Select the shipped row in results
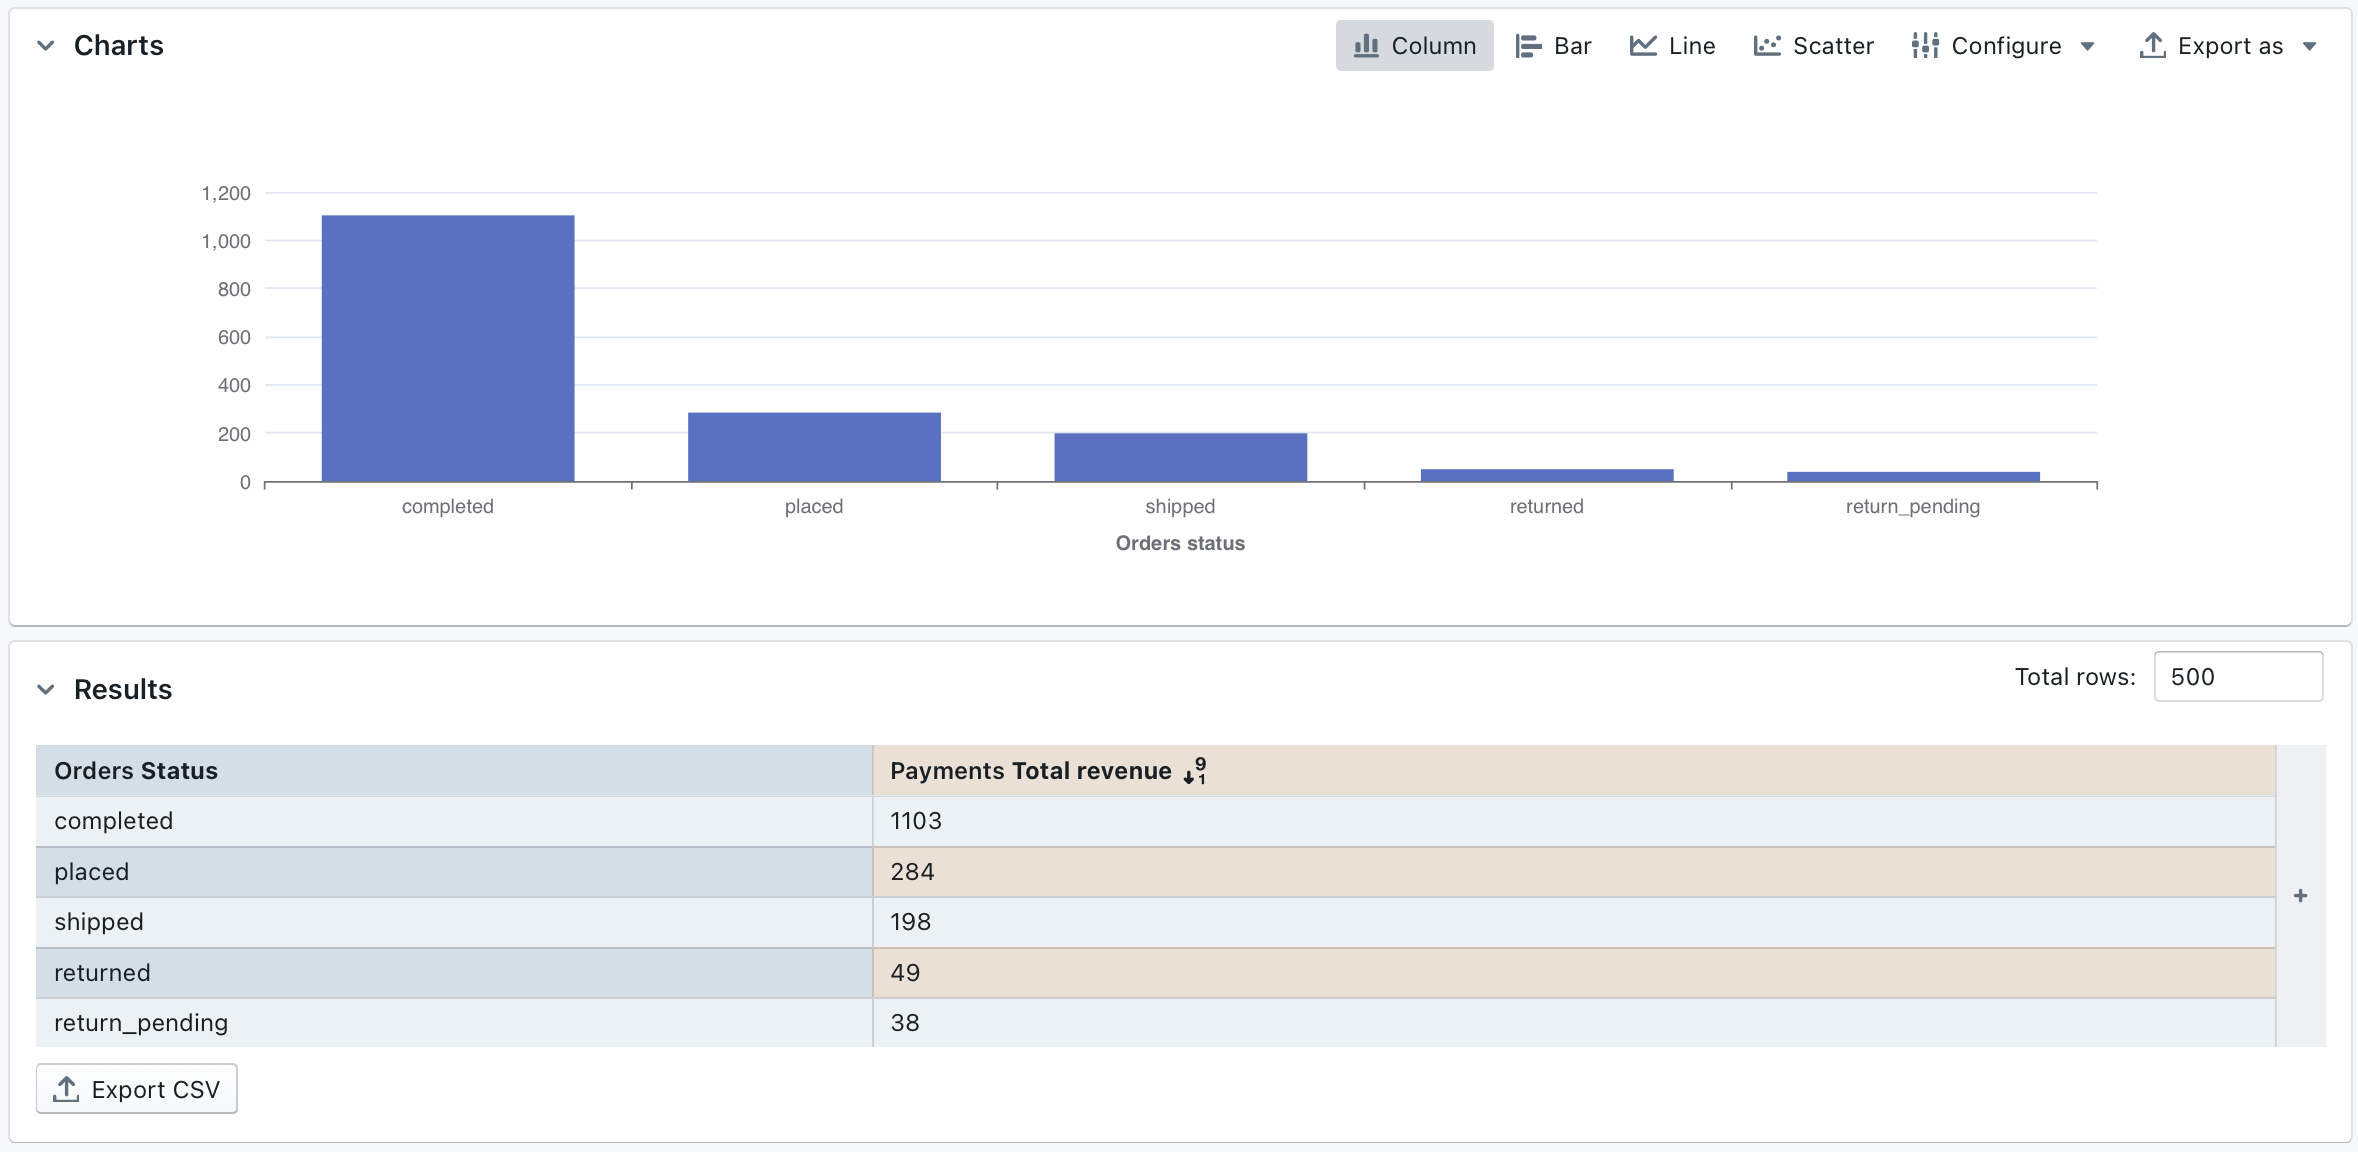This screenshot has width=2358, height=1152. 99,922
